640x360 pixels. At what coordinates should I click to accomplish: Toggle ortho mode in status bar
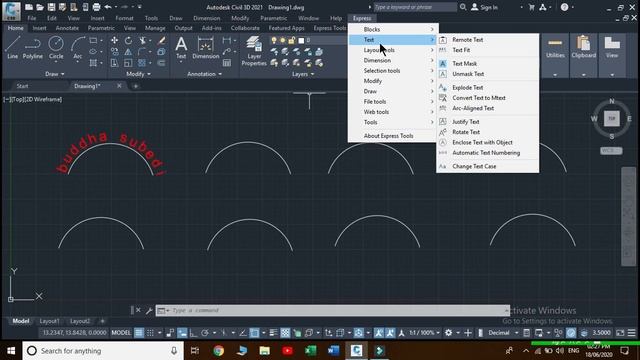click(193, 333)
